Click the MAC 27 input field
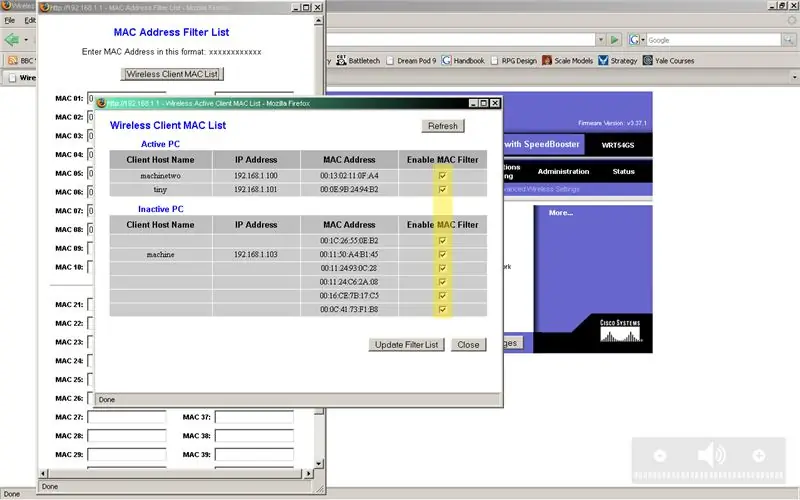 tap(127, 417)
